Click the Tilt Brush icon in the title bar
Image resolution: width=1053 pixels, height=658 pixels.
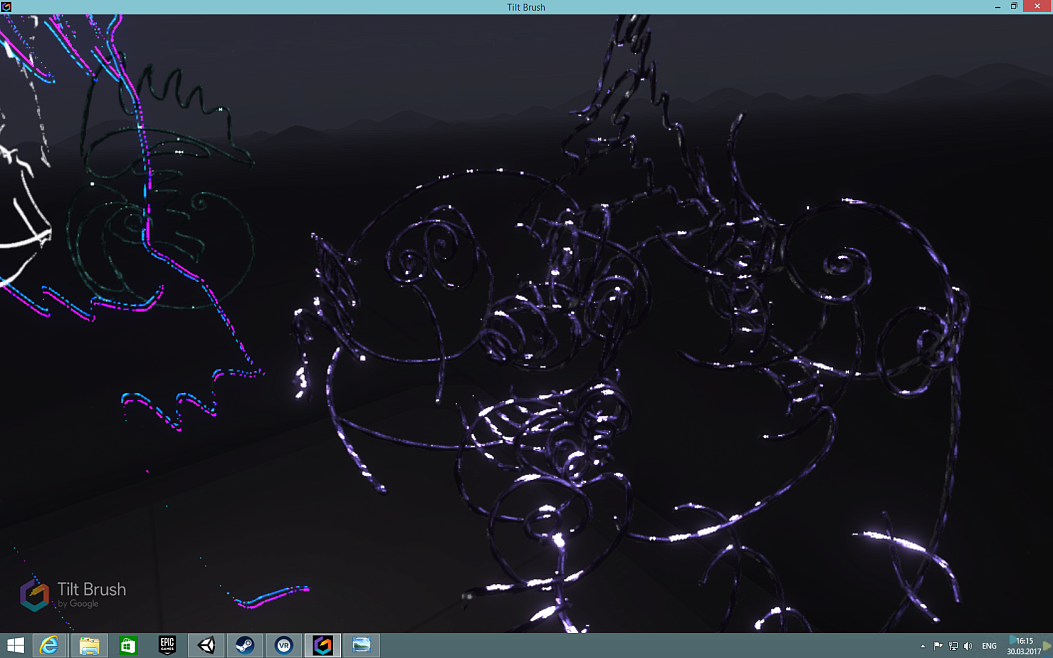click(x=6, y=7)
